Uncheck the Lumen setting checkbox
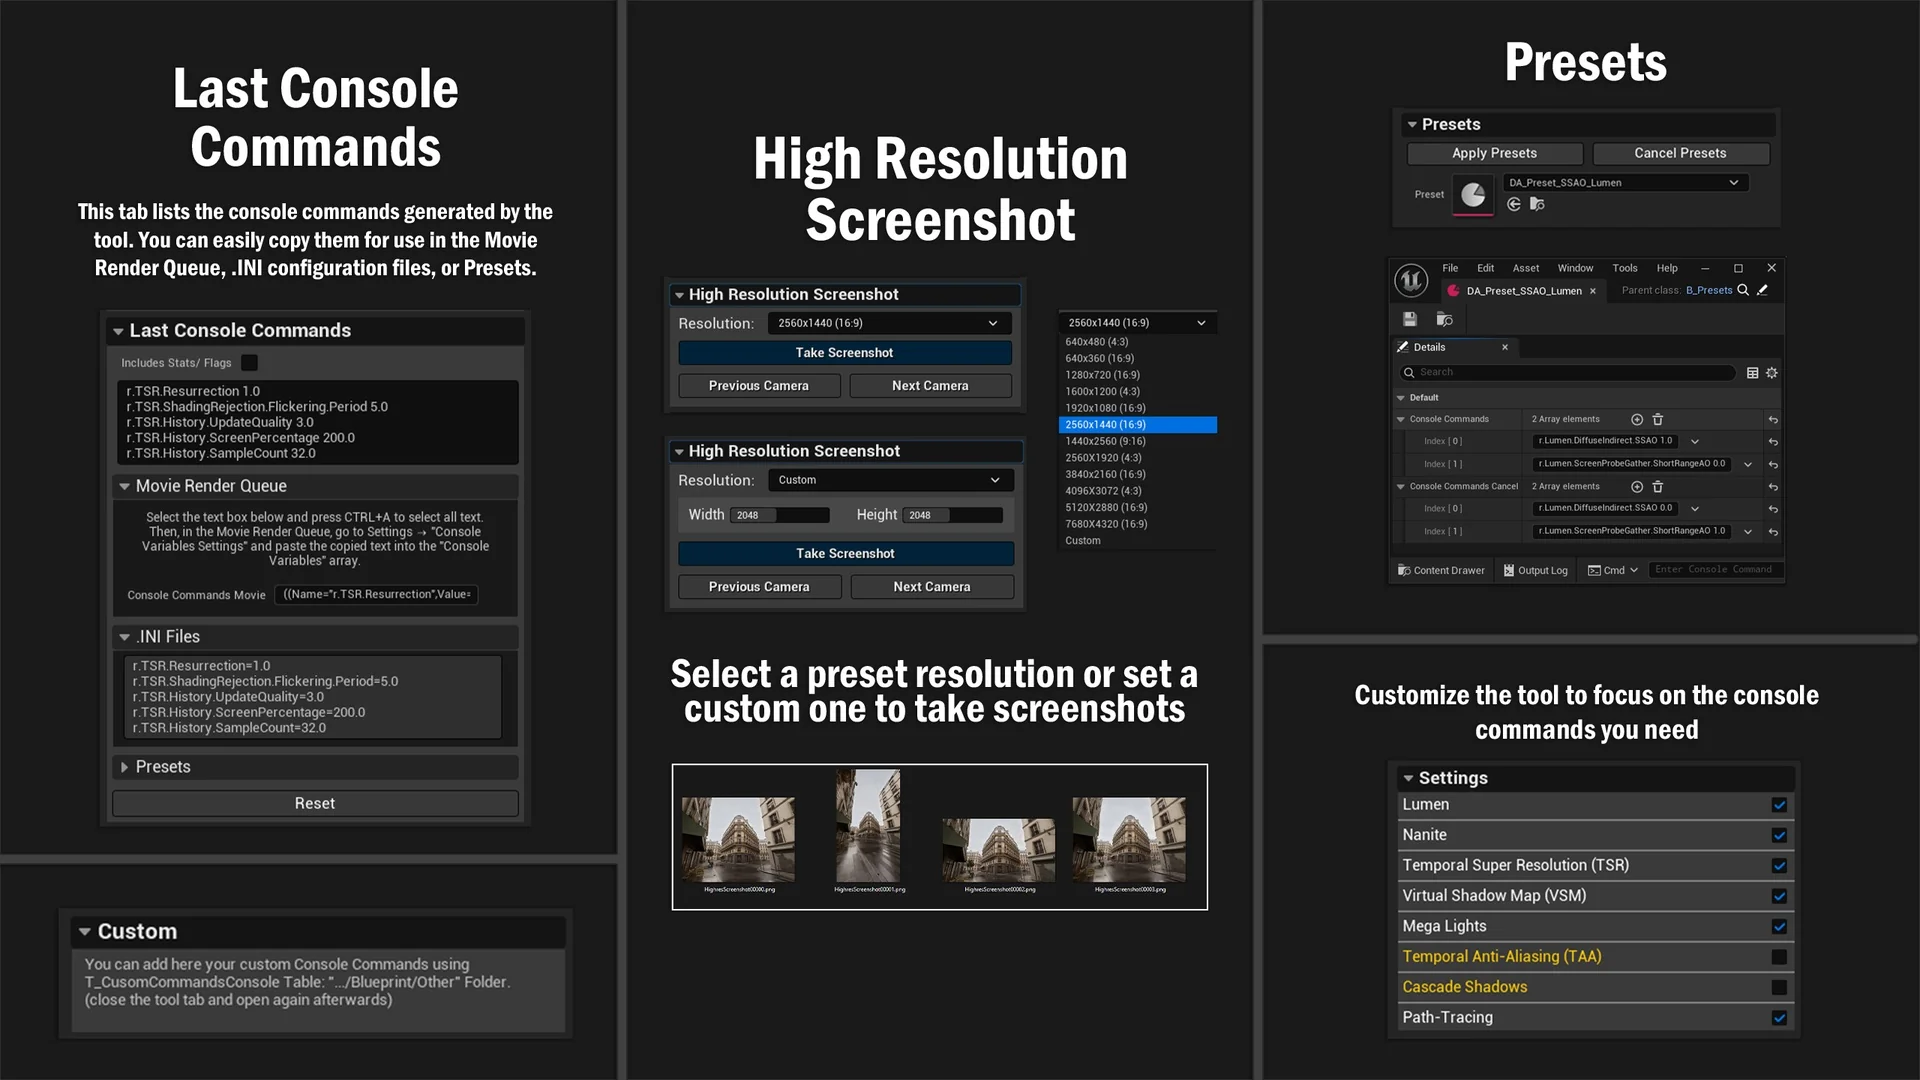The width and height of the screenshot is (1920, 1080). tap(1779, 805)
